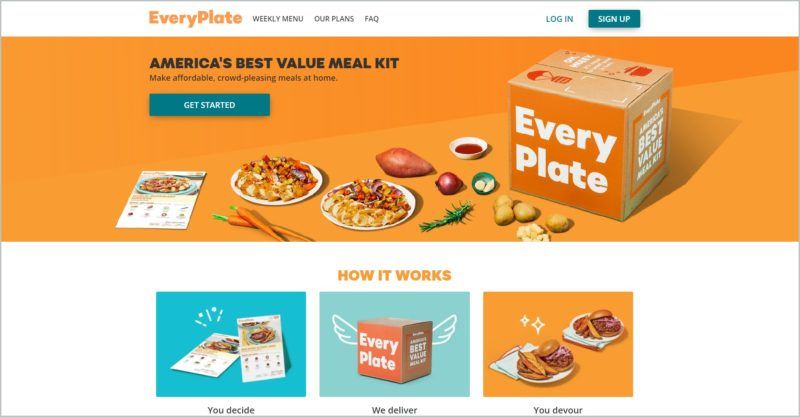Viewport: 800px width, 417px height.
Task: Click the How It Works heading
Action: pos(394,275)
